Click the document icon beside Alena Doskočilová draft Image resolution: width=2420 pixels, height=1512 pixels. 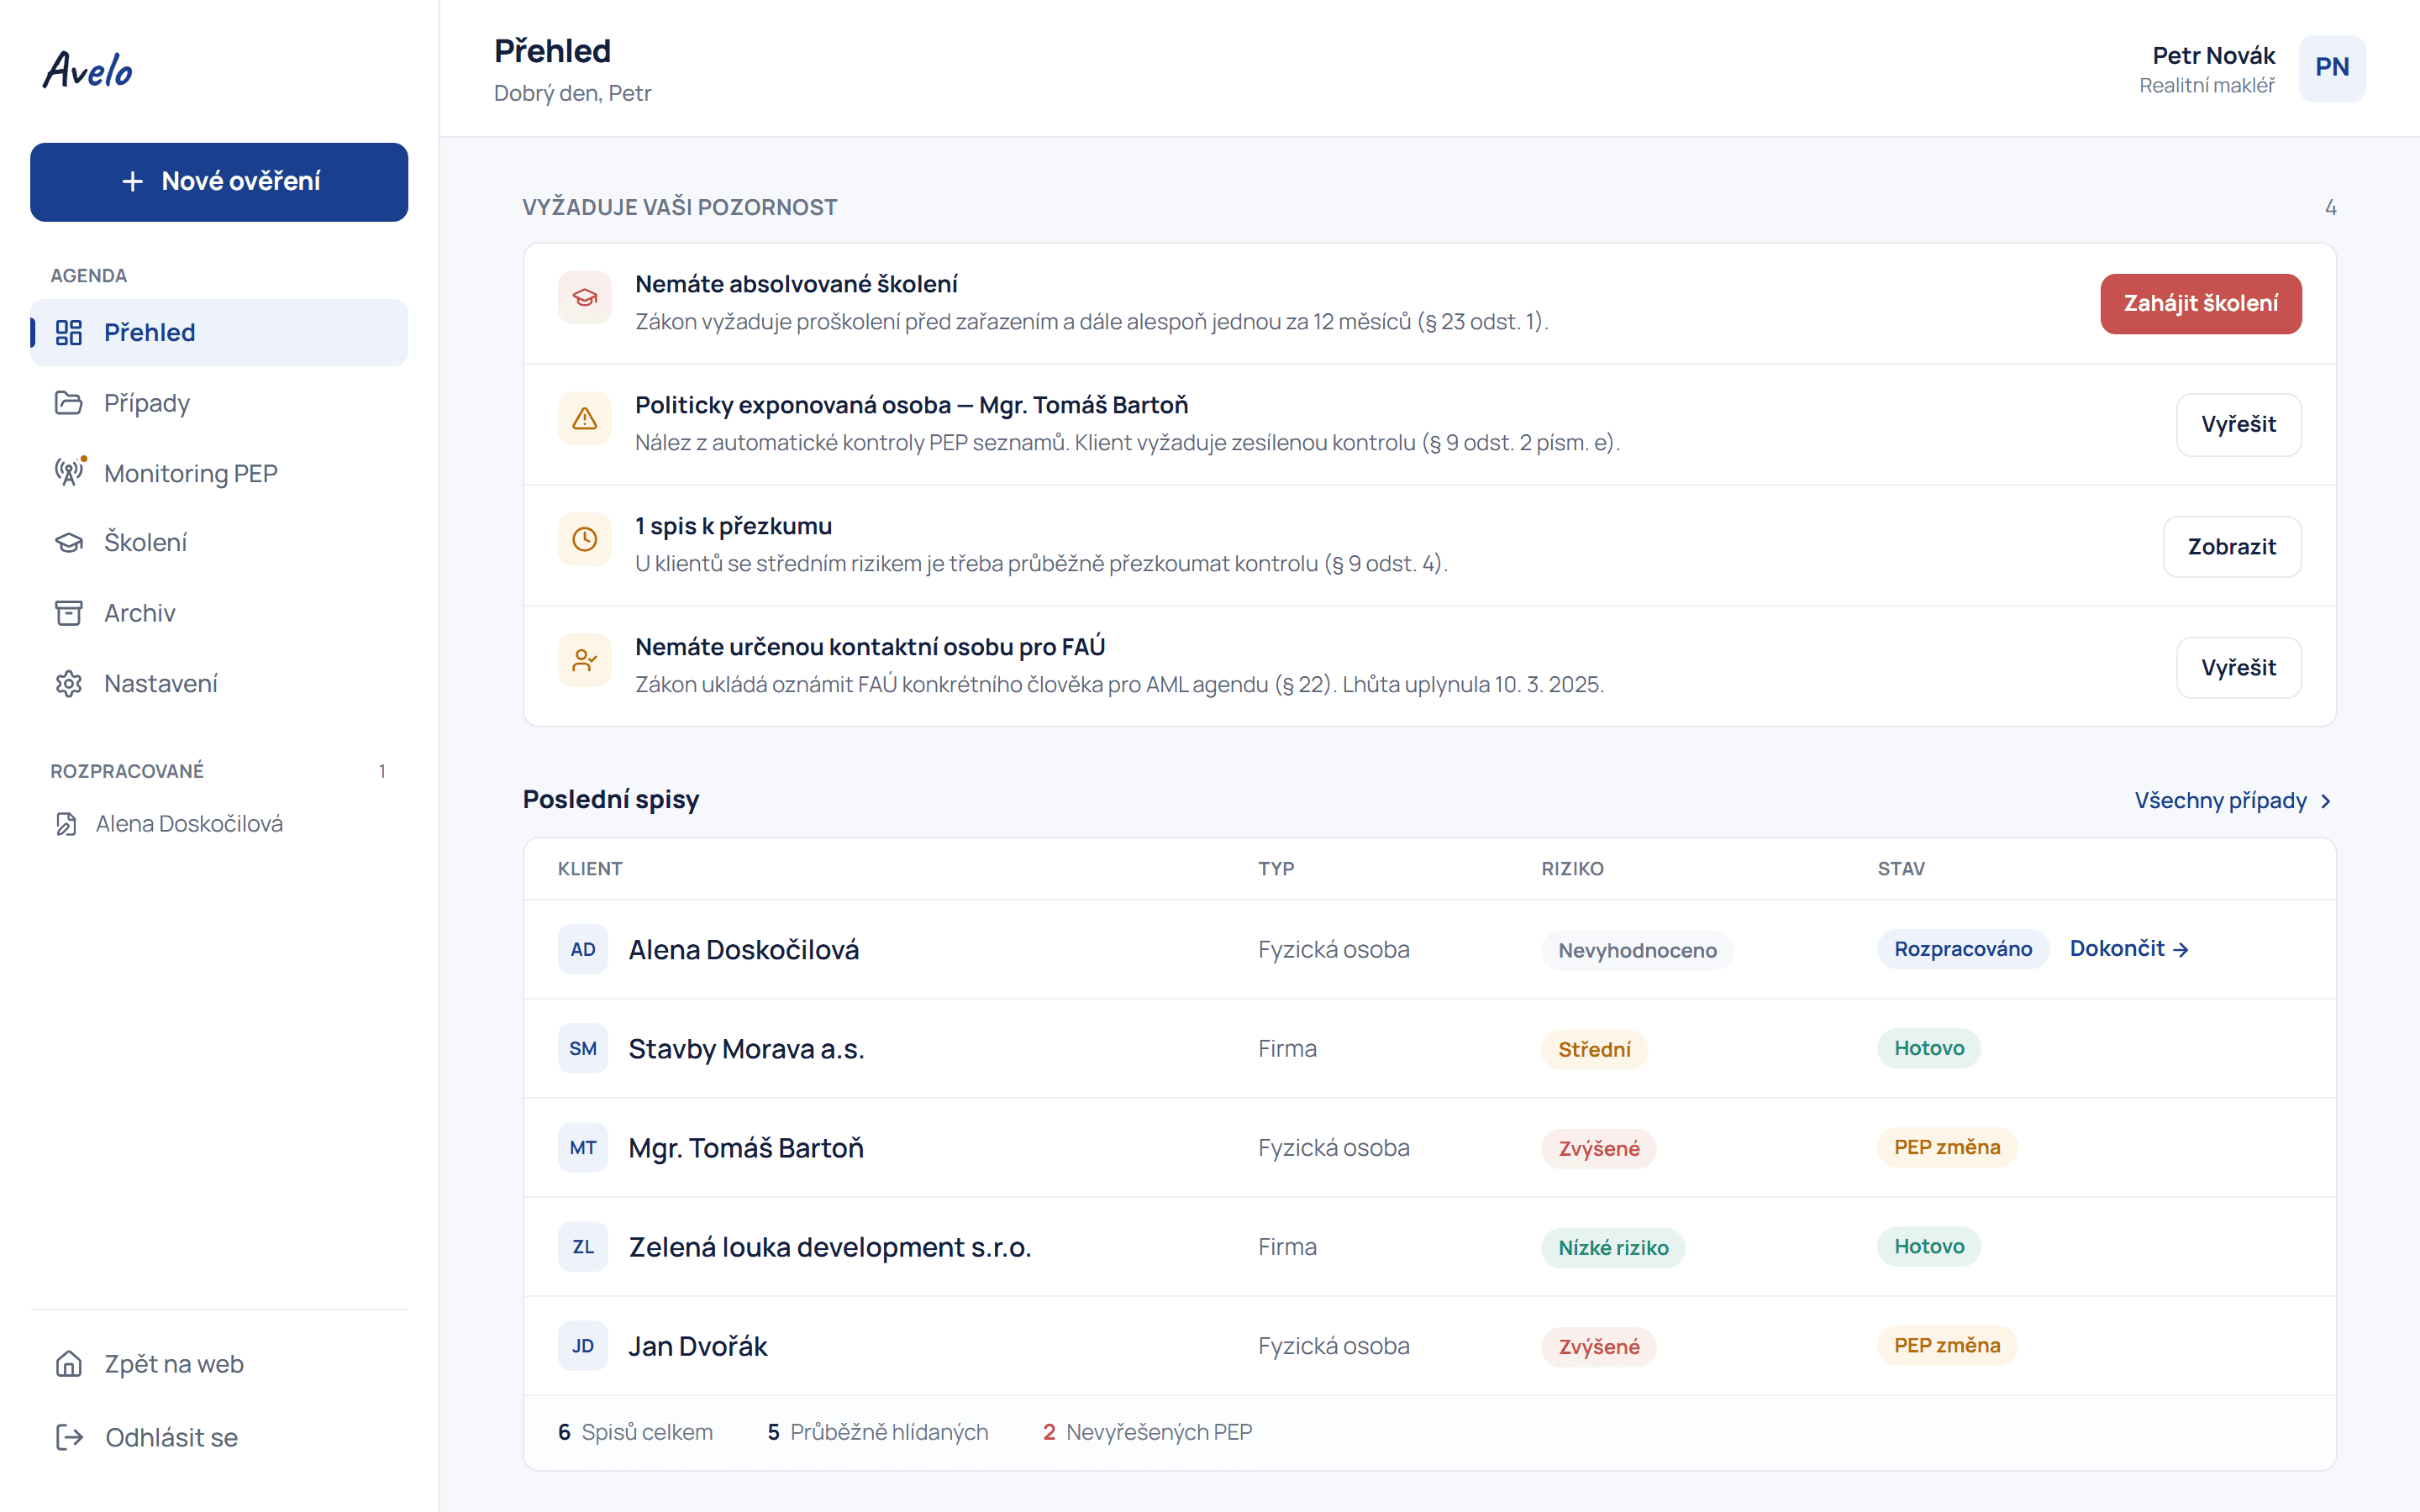pyautogui.click(x=66, y=824)
